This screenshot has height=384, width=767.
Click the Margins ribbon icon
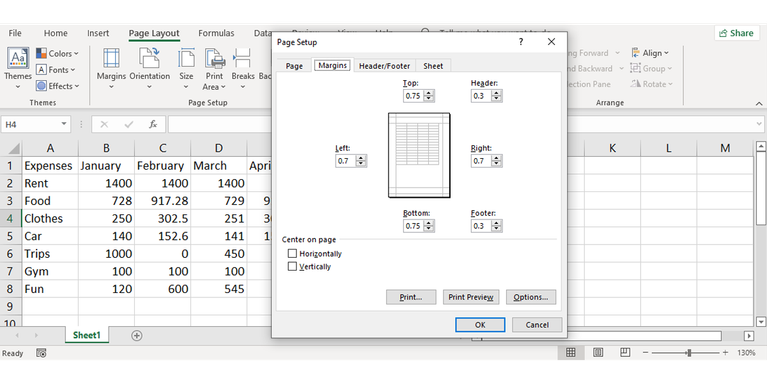click(x=111, y=58)
